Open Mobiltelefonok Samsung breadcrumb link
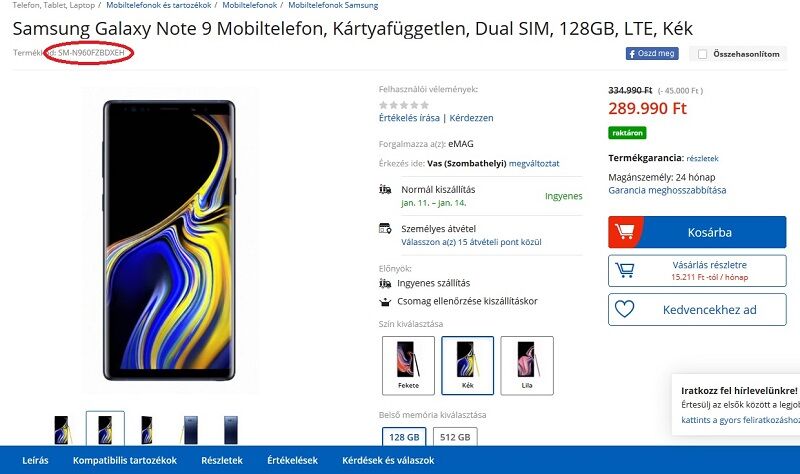The image size is (800, 474). pyautogui.click(x=333, y=5)
